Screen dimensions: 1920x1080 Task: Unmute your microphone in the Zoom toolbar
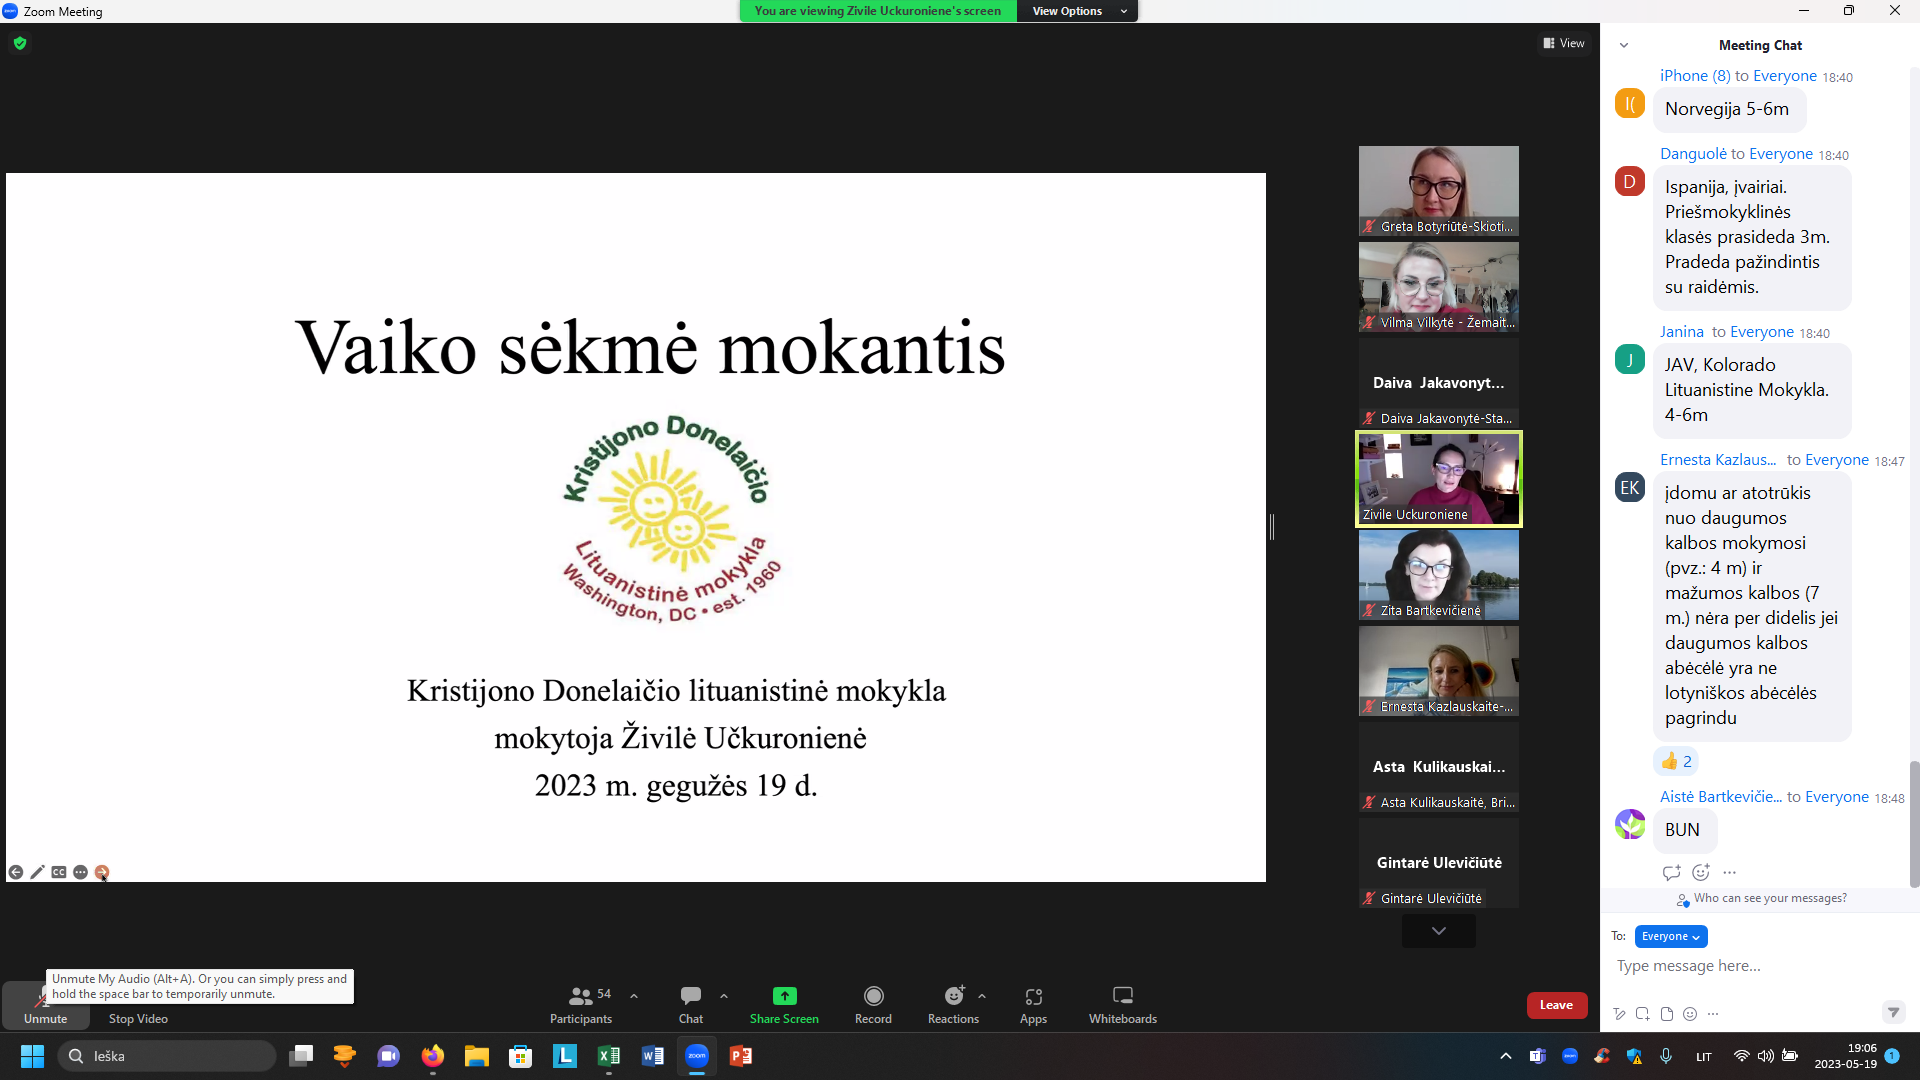pyautogui.click(x=45, y=1005)
